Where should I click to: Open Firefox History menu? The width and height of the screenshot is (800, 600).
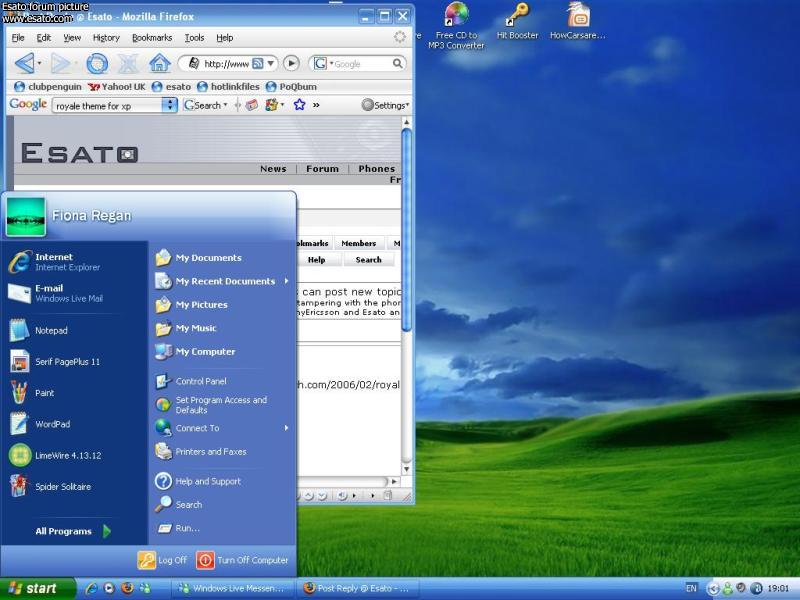106,37
